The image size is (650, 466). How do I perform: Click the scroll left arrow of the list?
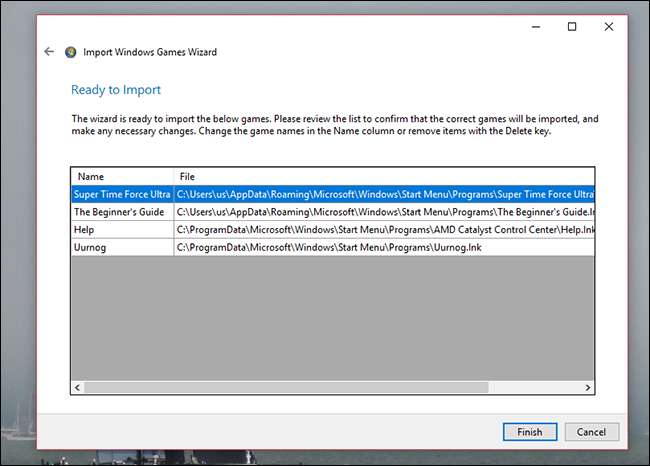pyautogui.click(x=78, y=387)
